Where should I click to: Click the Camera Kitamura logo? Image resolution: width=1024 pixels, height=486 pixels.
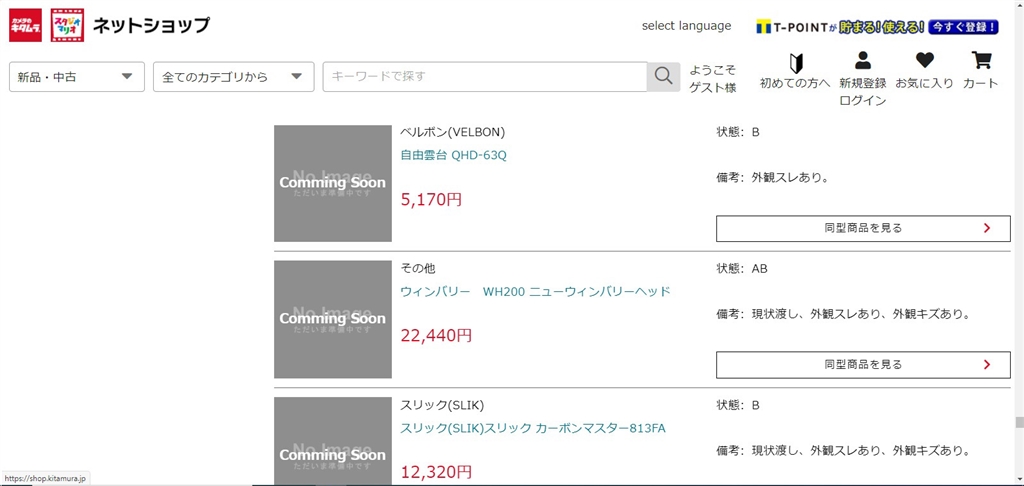click(25, 25)
